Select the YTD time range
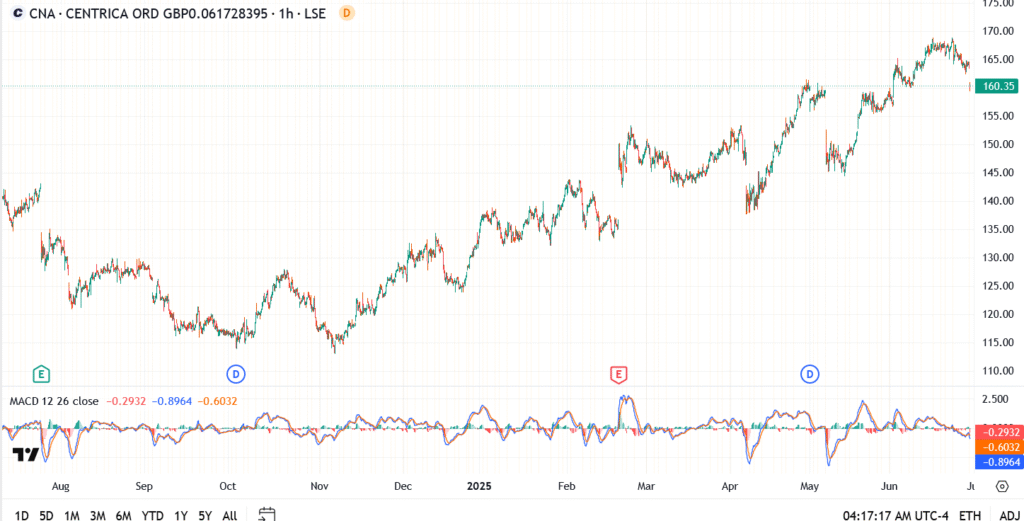Image resolution: width=1024 pixels, height=521 pixels. click(x=152, y=515)
